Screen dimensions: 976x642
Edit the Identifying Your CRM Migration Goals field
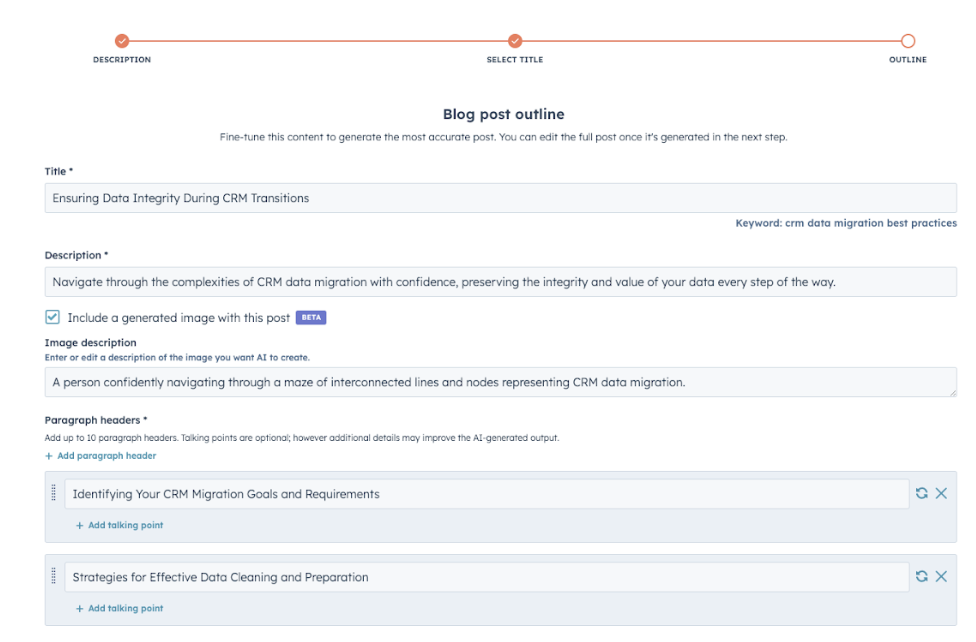click(x=487, y=494)
